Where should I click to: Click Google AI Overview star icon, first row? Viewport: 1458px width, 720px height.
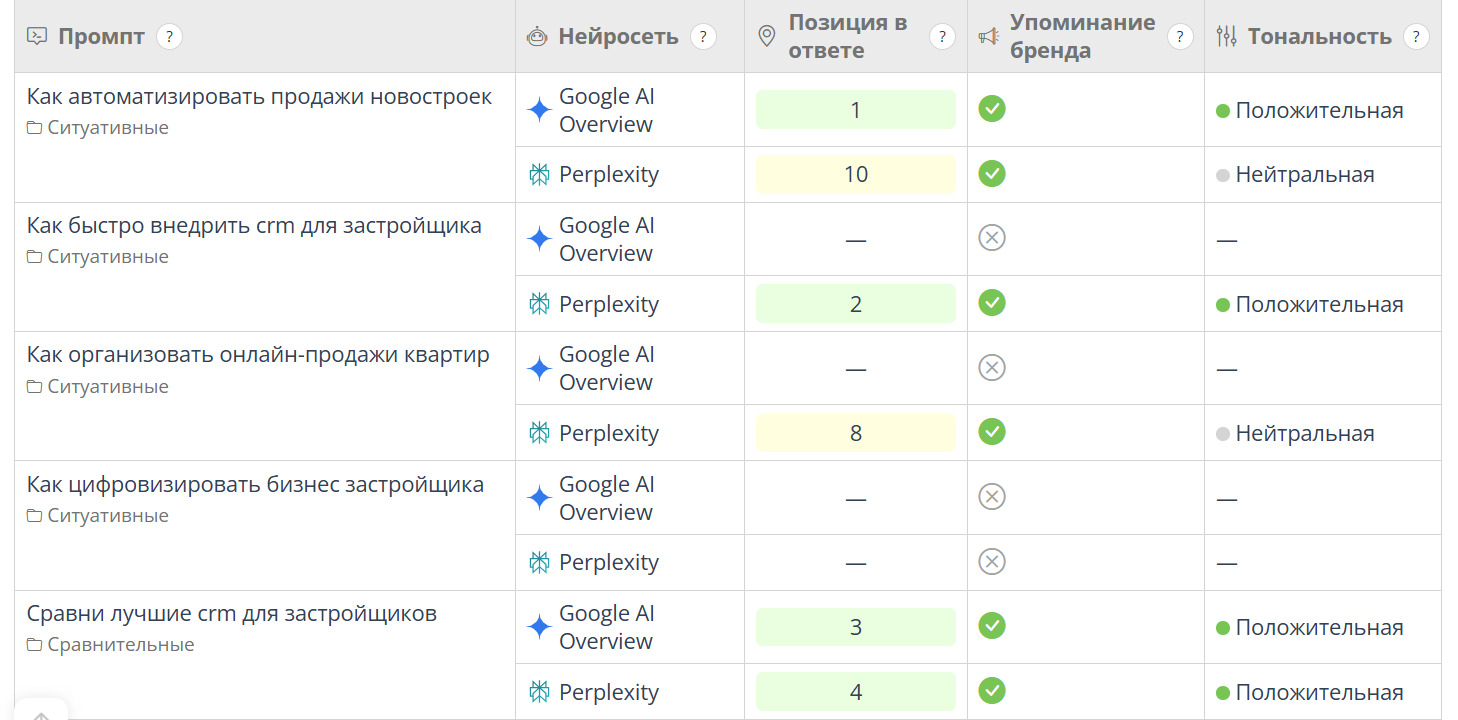click(539, 110)
